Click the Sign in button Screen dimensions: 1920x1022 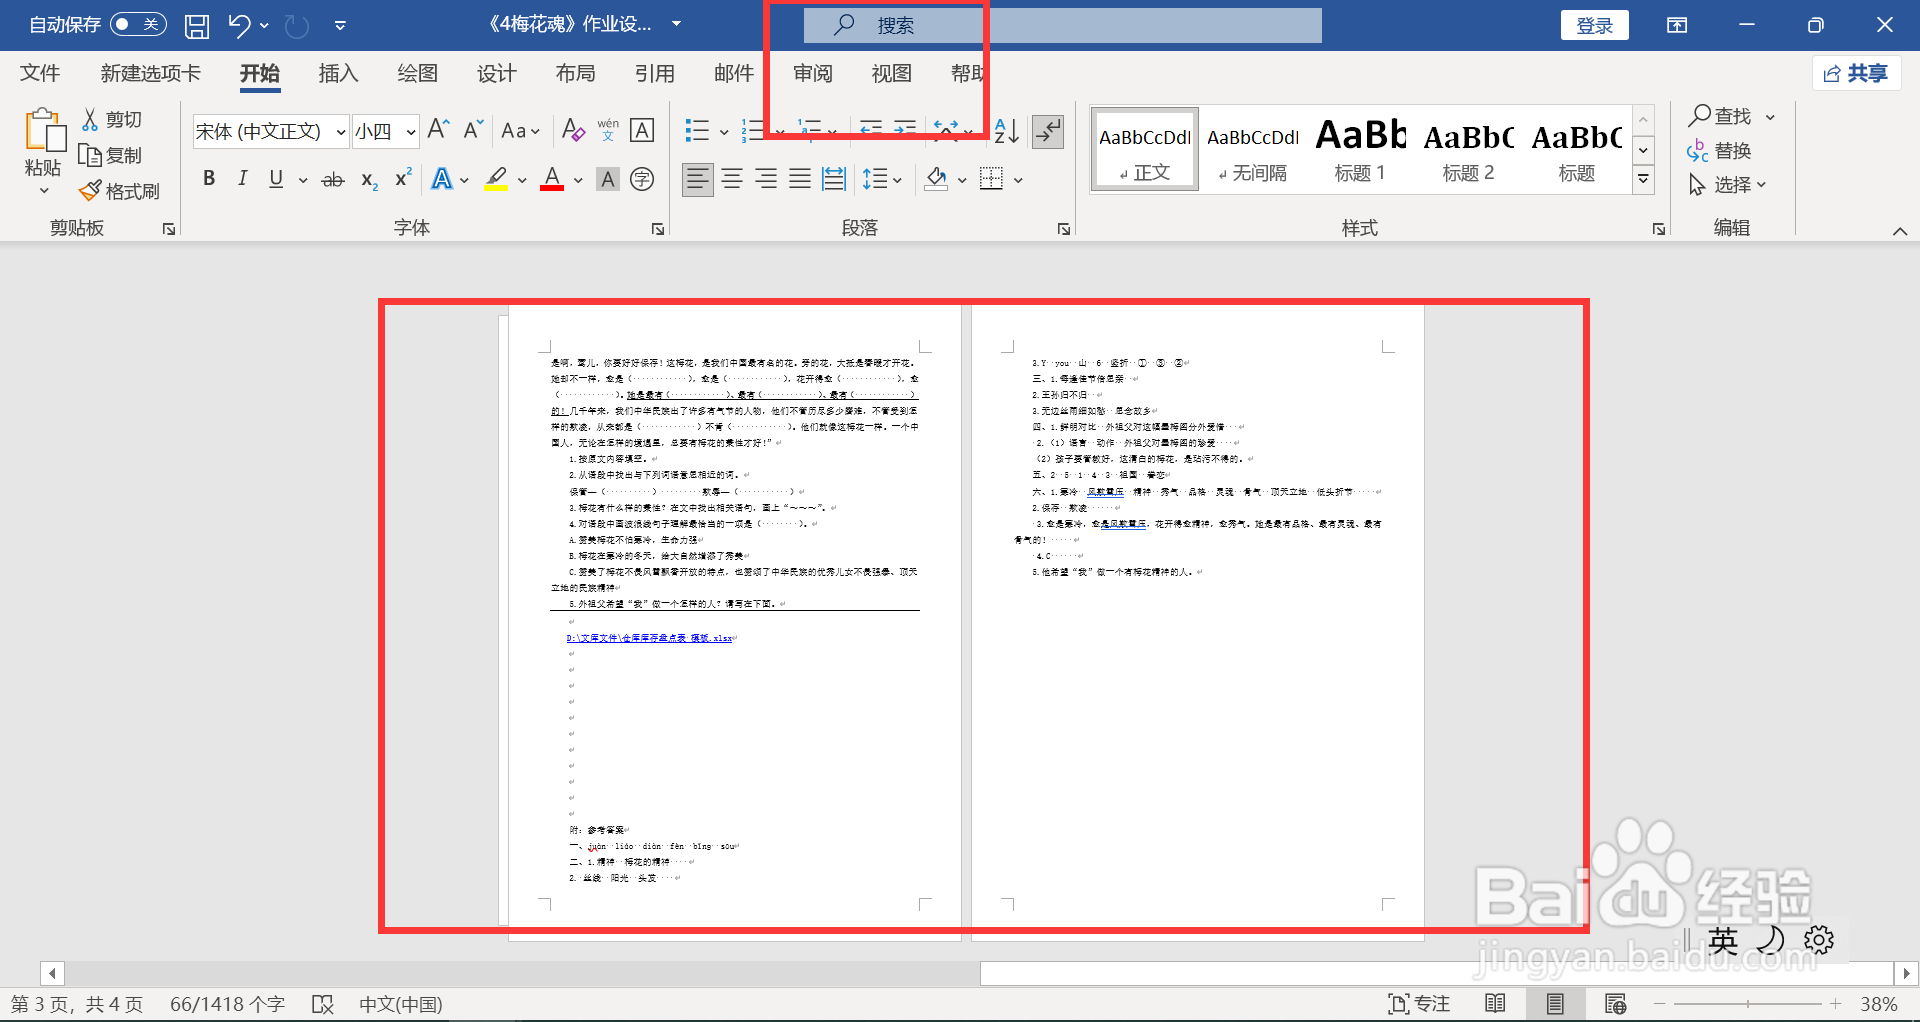[x=1594, y=25]
